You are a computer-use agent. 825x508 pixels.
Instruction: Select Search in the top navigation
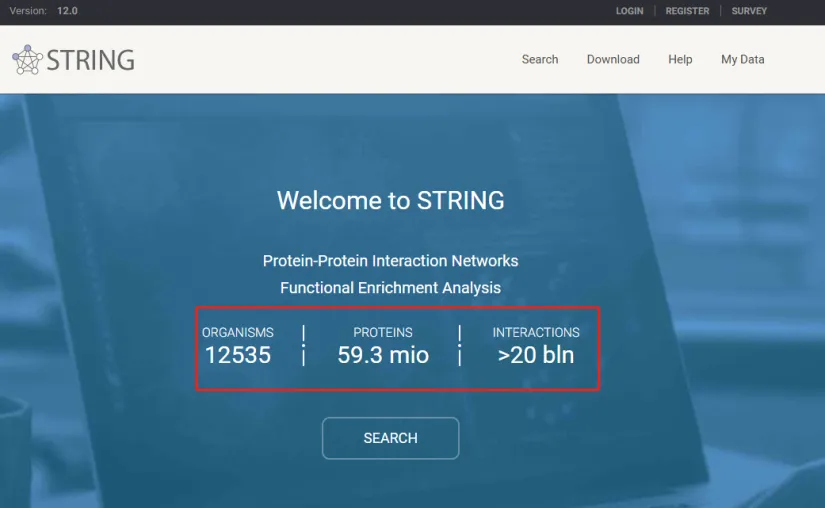540,59
